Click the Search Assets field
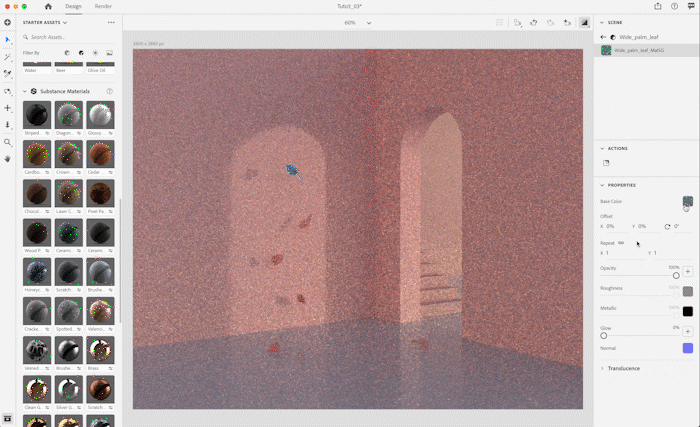This screenshot has width=700, height=427. click(x=70, y=37)
